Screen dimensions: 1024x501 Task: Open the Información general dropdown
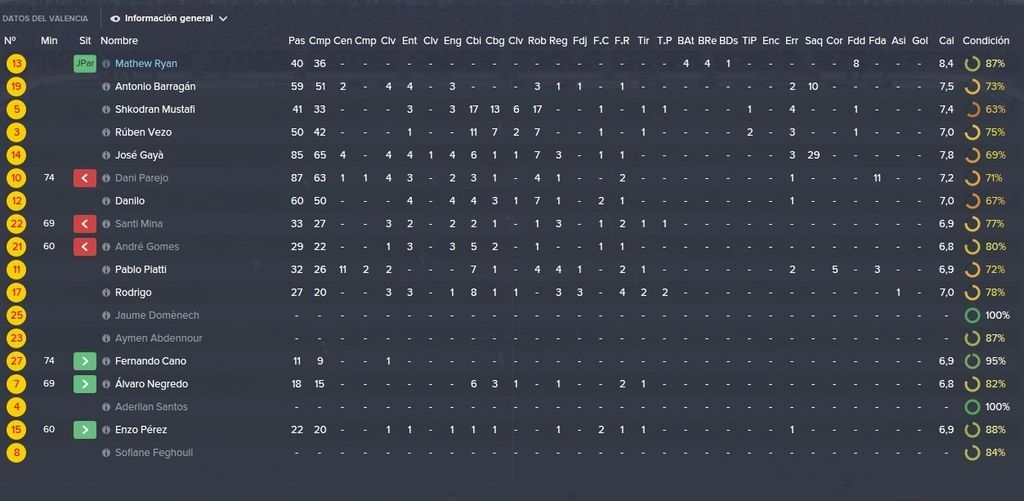(x=169, y=19)
